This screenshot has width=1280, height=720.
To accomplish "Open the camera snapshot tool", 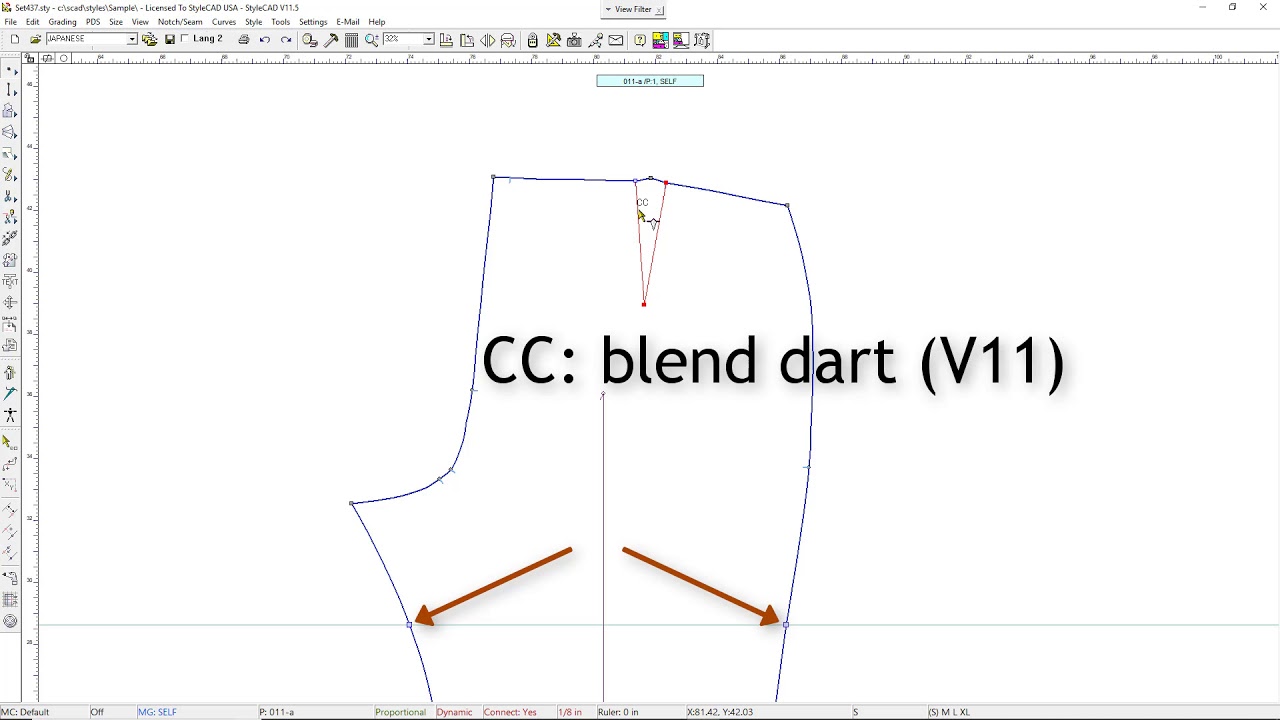I will point(574,40).
